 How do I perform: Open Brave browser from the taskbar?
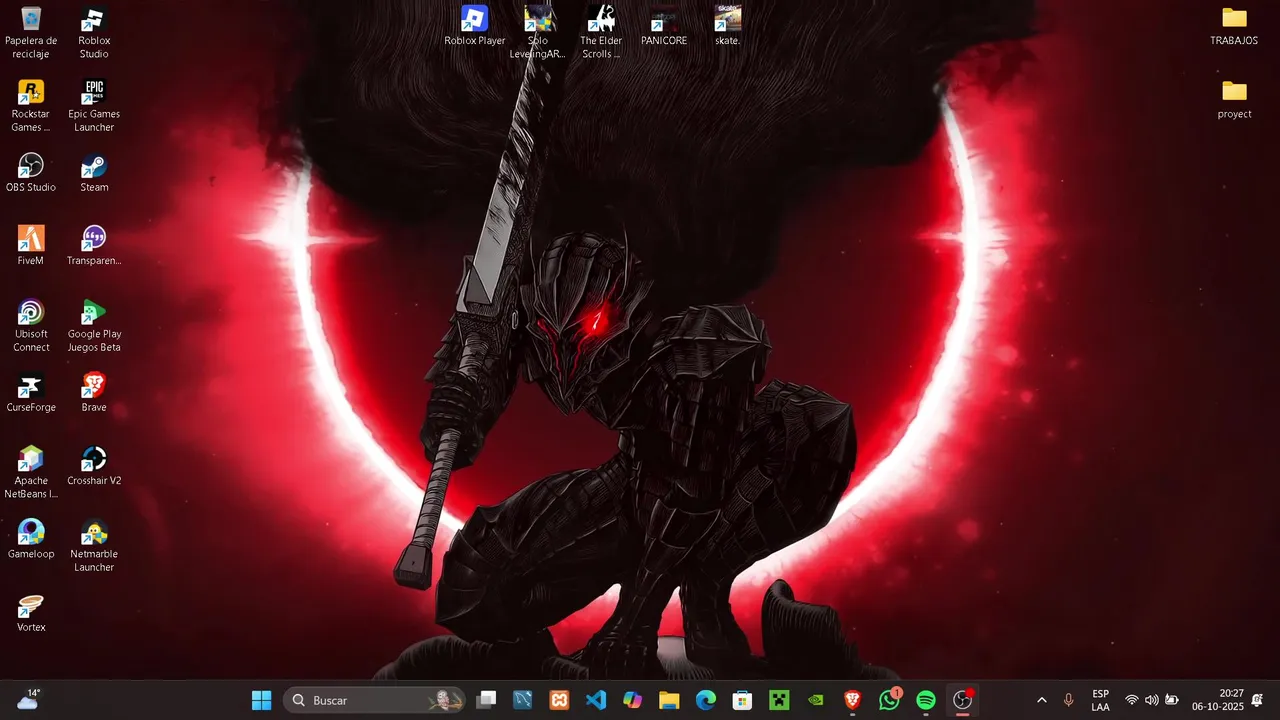pos(852,700)
